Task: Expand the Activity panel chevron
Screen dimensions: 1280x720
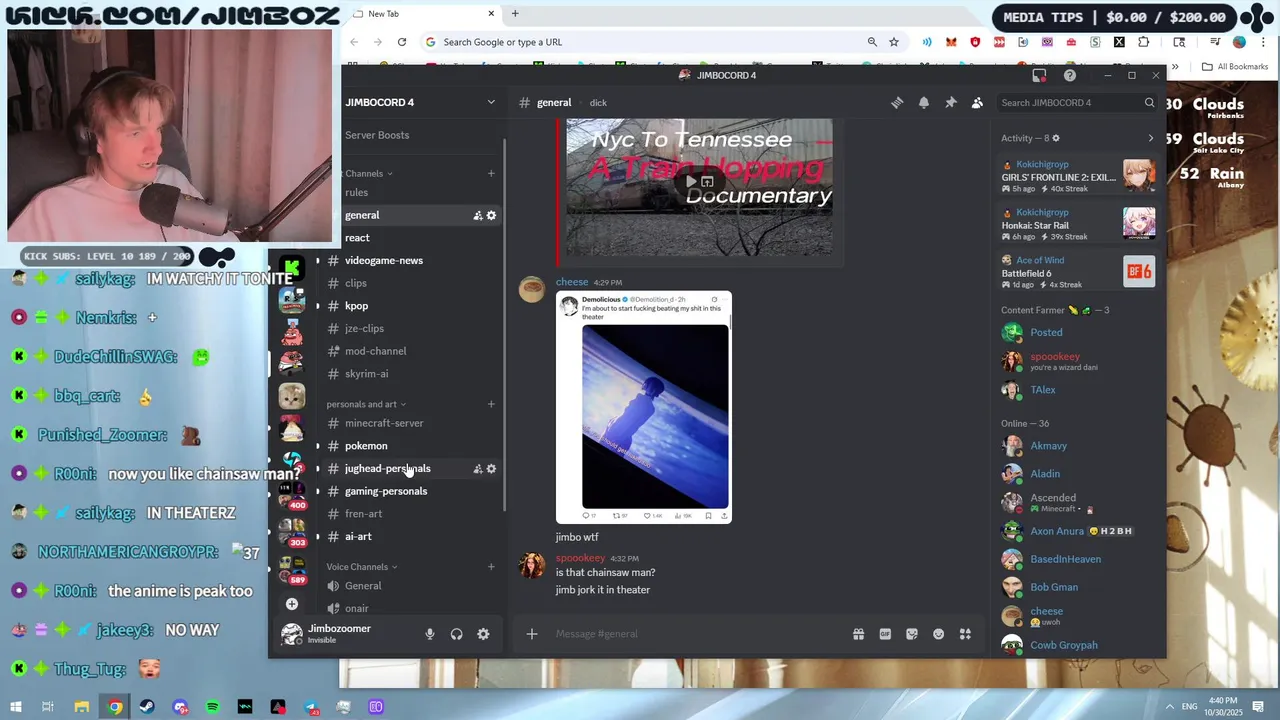Action: click(x=1150, y=138)
